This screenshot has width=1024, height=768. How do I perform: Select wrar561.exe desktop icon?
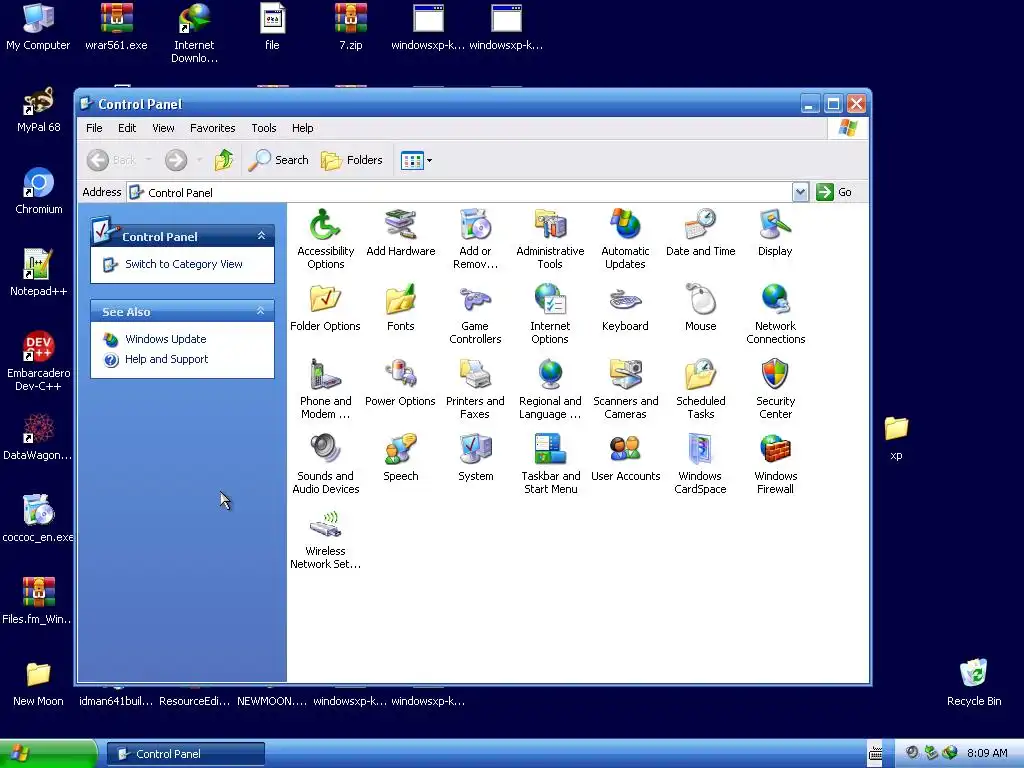pyautogui.click(x=116, y=26)
